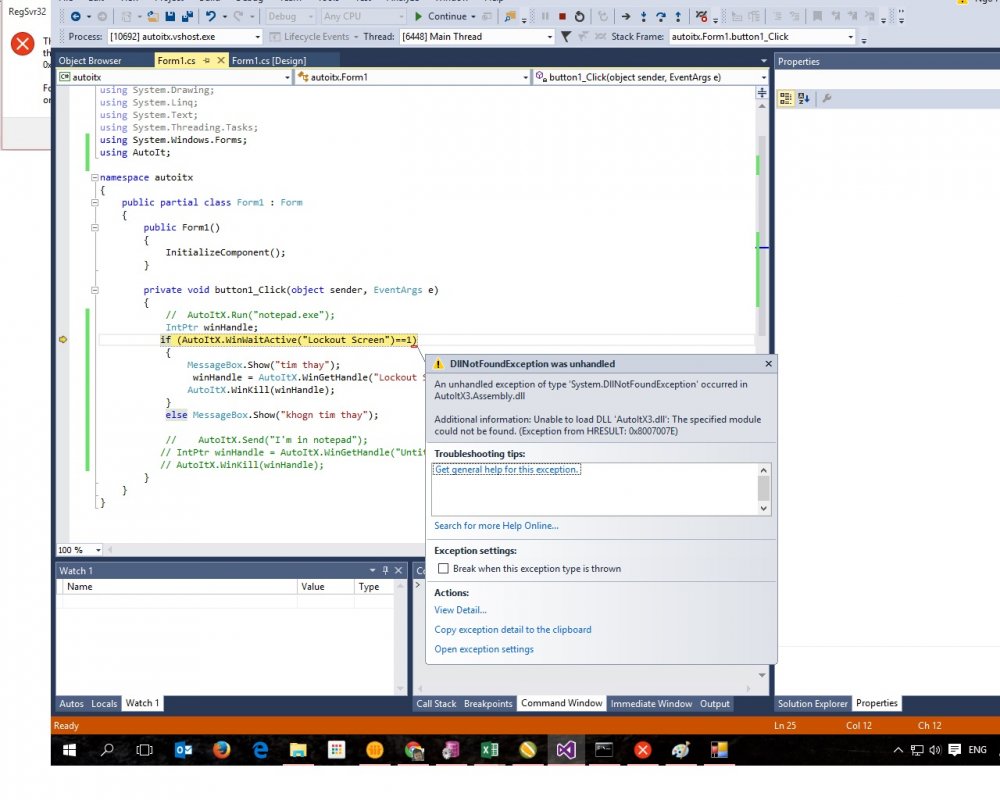Screen dimensions: 1000x800
Task: Check 'Break when this exception type is thrown'
Action: (x=443, y=568)
